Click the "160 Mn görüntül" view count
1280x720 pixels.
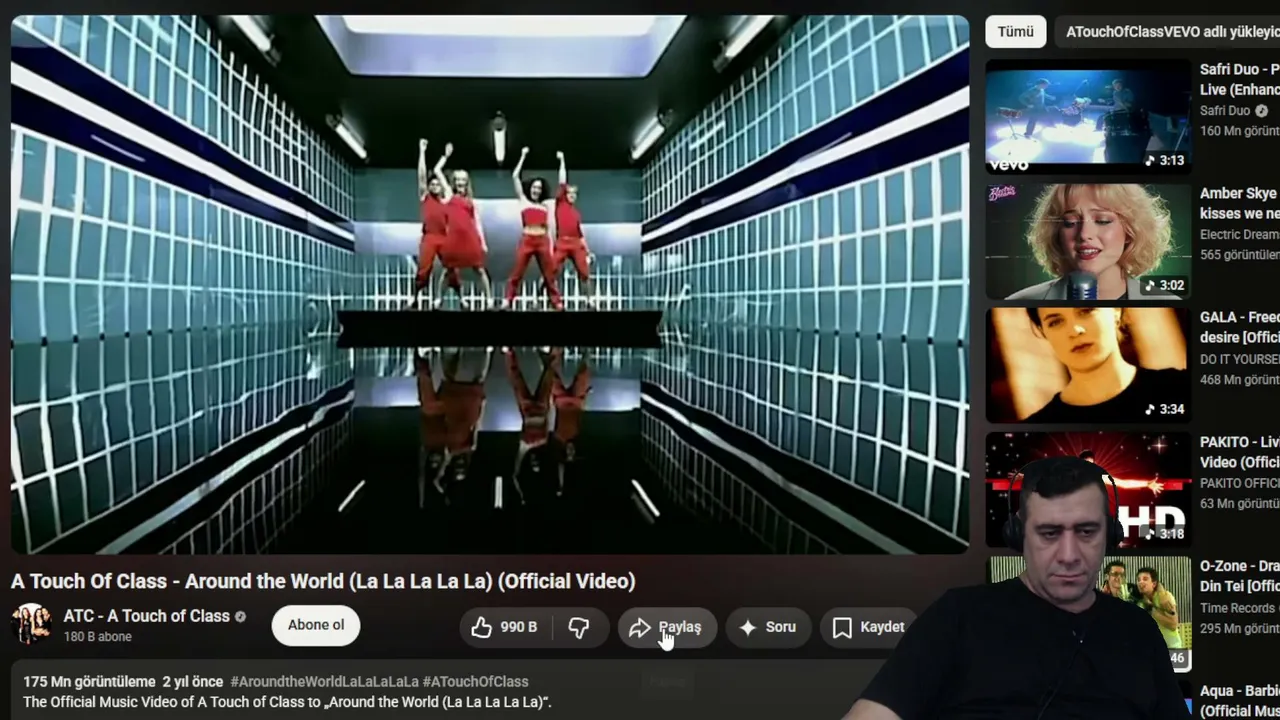click(1240, 131)
